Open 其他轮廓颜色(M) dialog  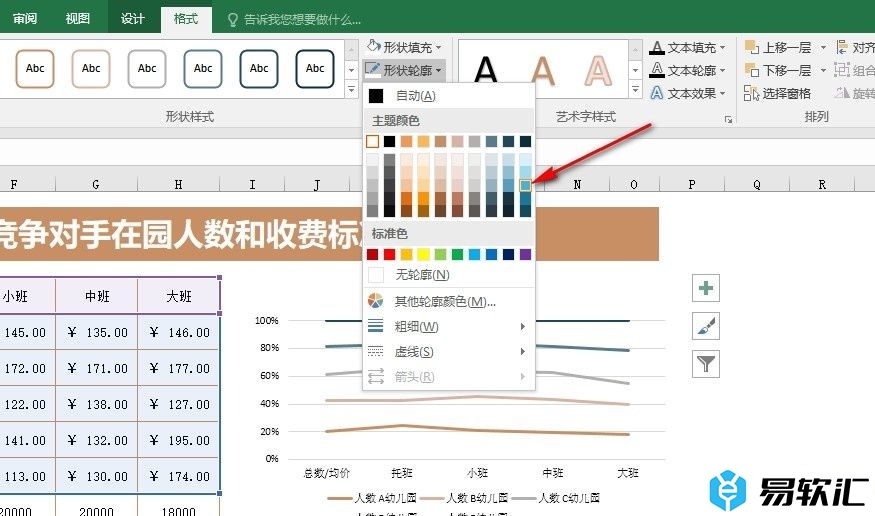(x=449, y=302)
